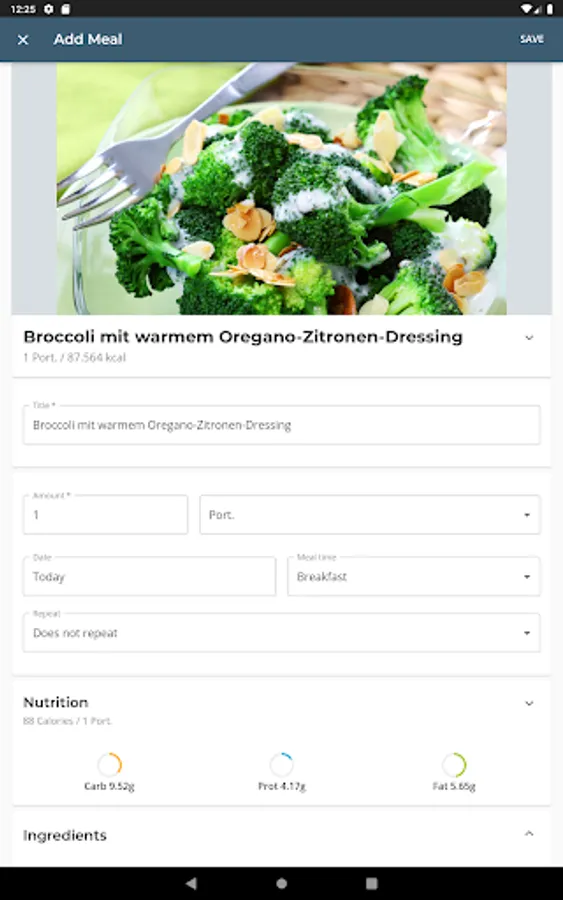
Task: Tap the Android recent apps button
Action: pos(371,883)
